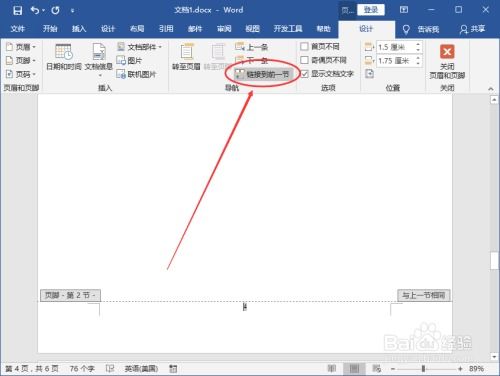Undo the last action

tap(34, 10)
